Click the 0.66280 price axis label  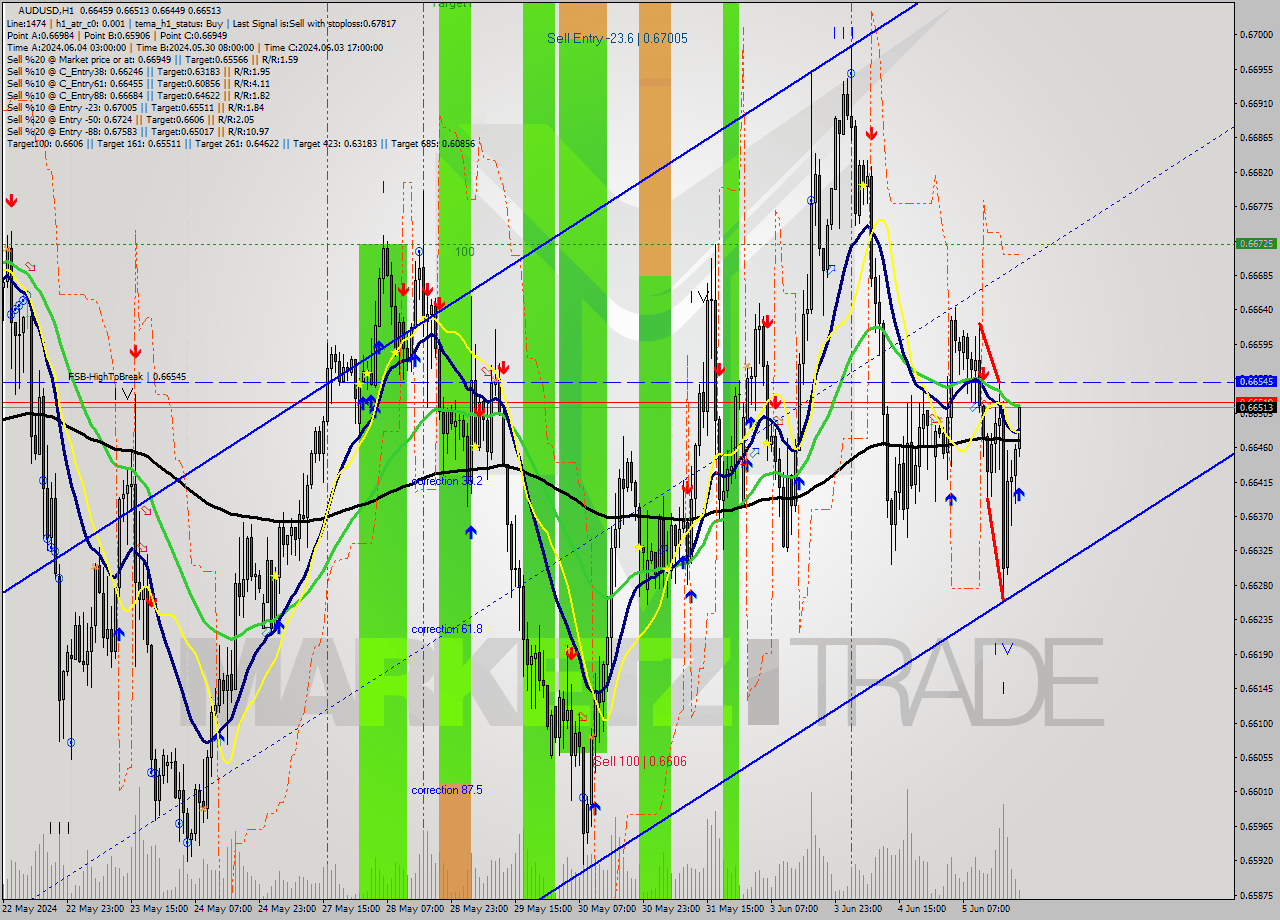tap(1256, 585)
